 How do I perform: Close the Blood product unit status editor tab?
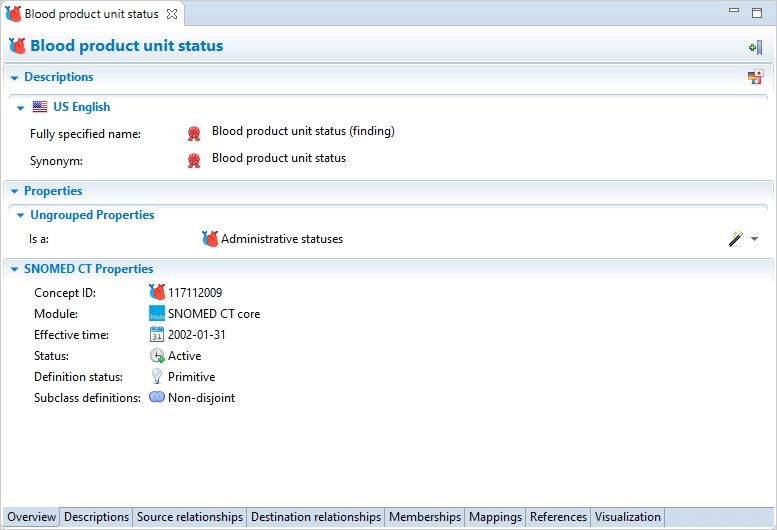click(x=171, y=14)
